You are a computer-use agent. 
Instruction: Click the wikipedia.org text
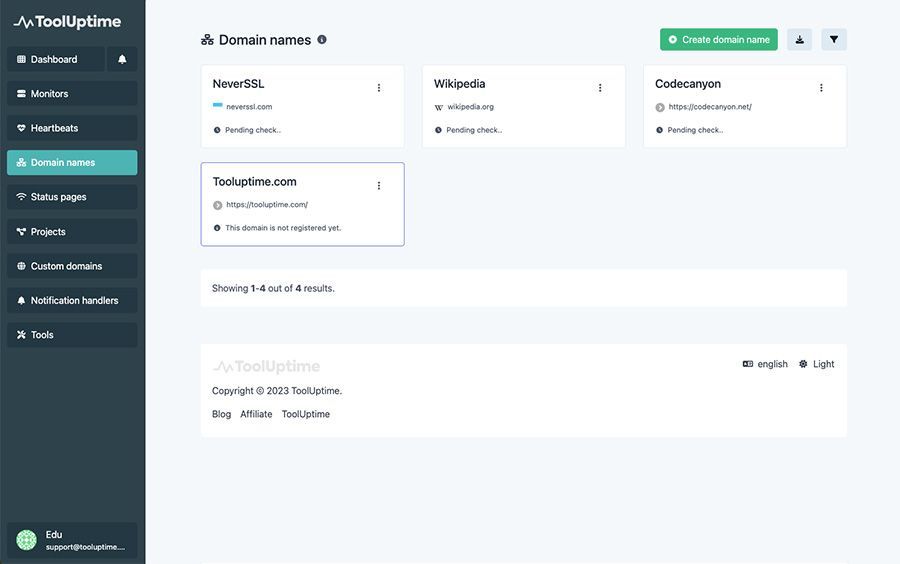471,107
